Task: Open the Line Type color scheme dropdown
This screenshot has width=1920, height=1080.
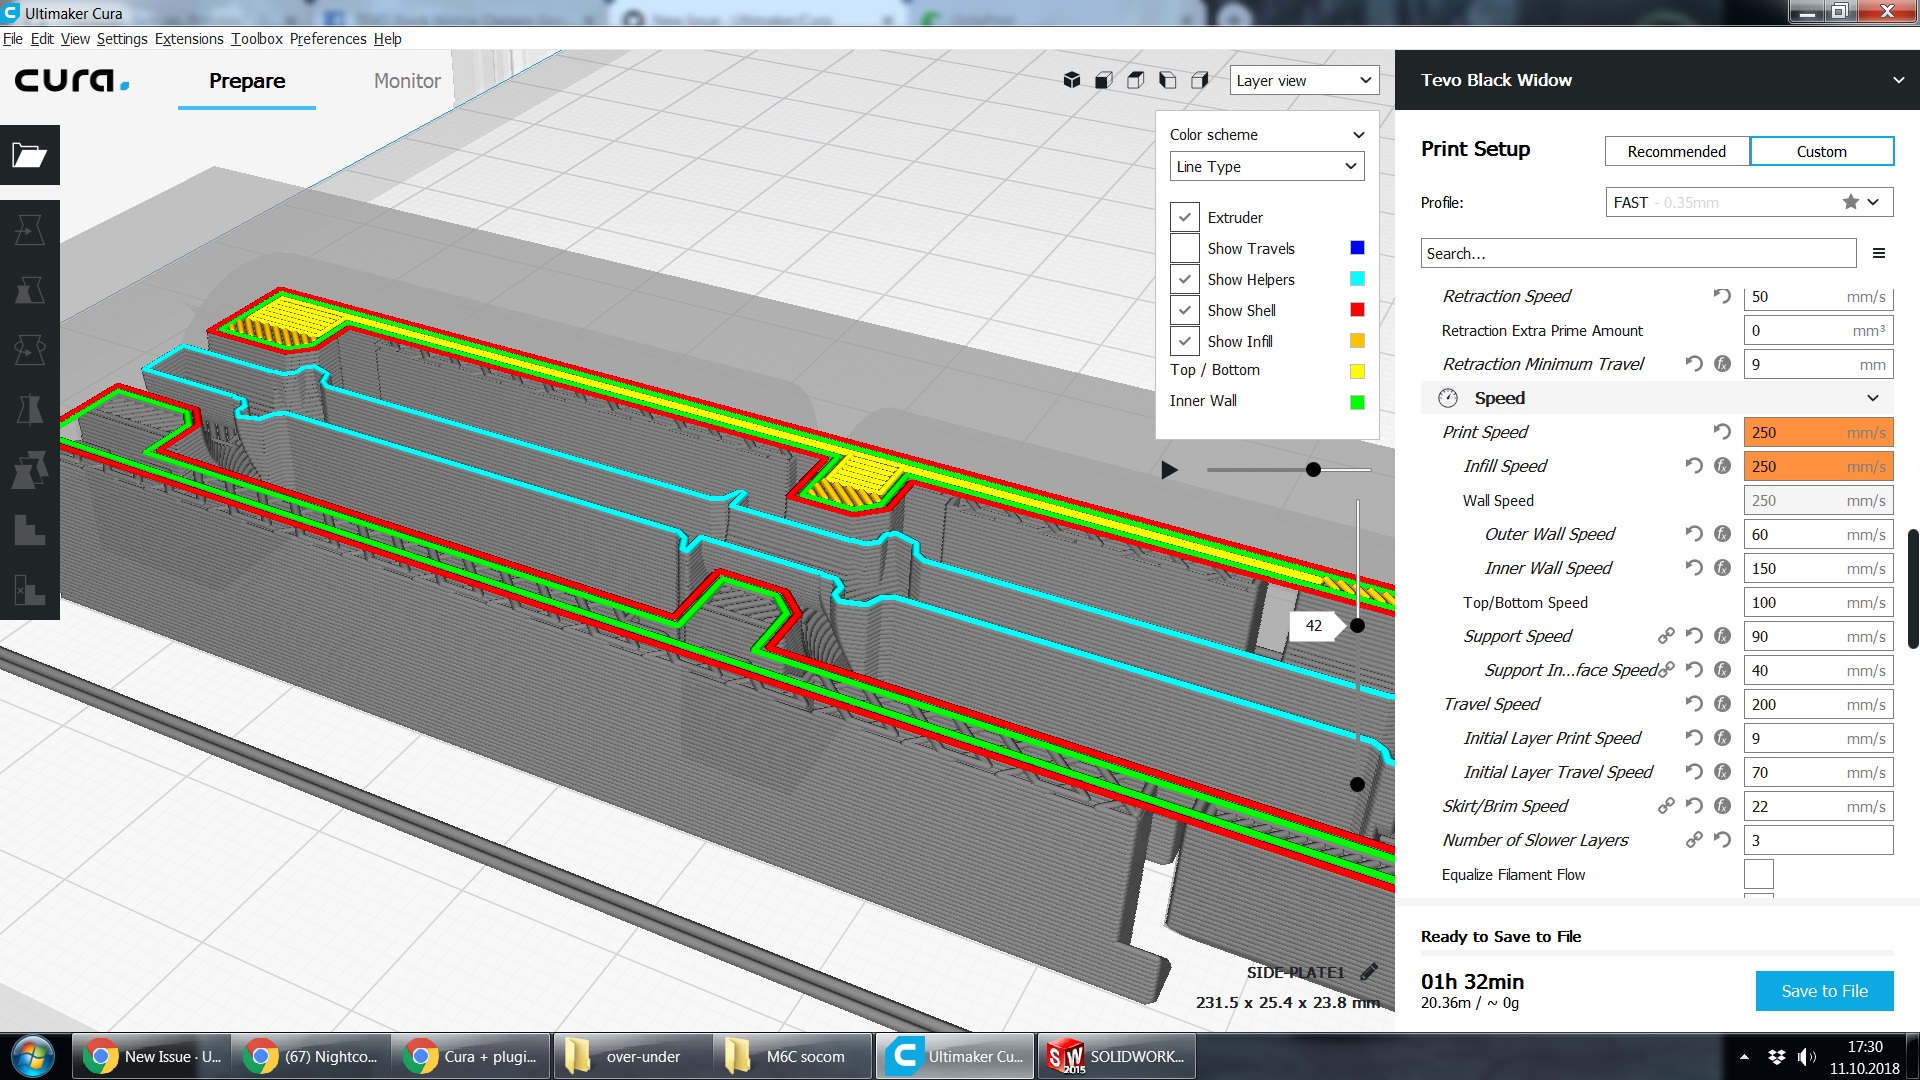Action: (1267, 166)
